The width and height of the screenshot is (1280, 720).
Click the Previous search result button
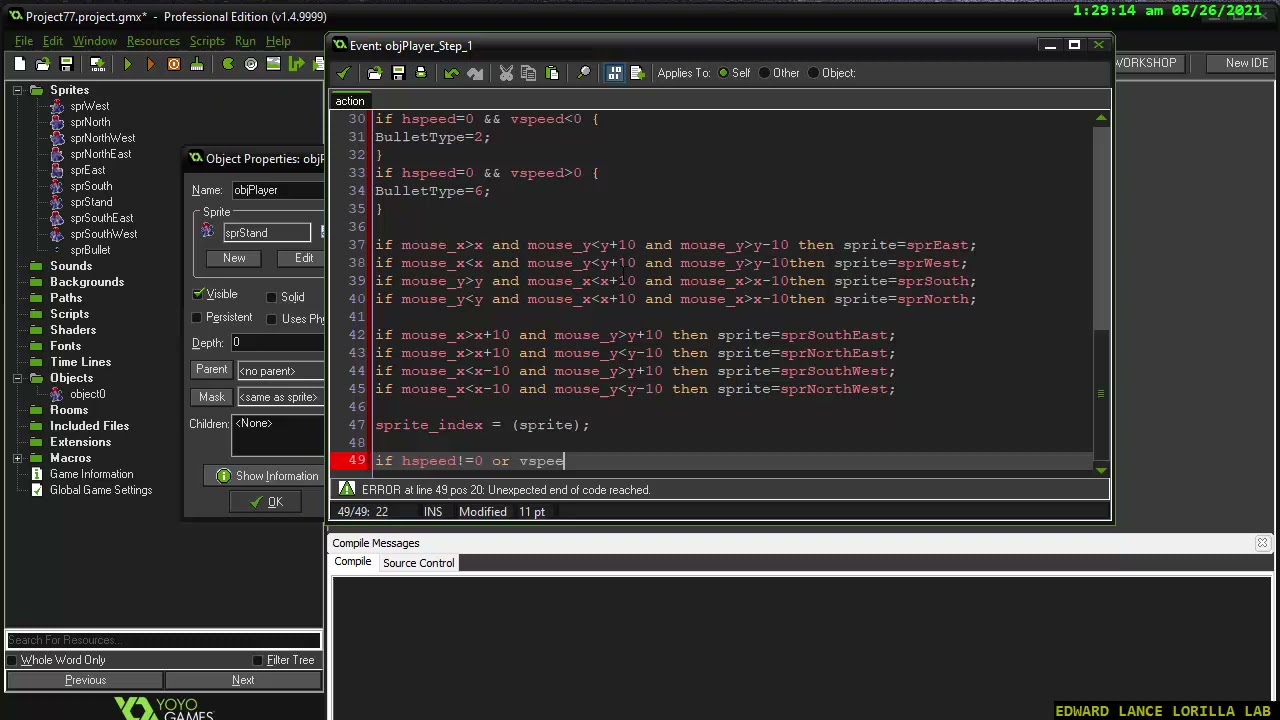[x=85, y=680]
